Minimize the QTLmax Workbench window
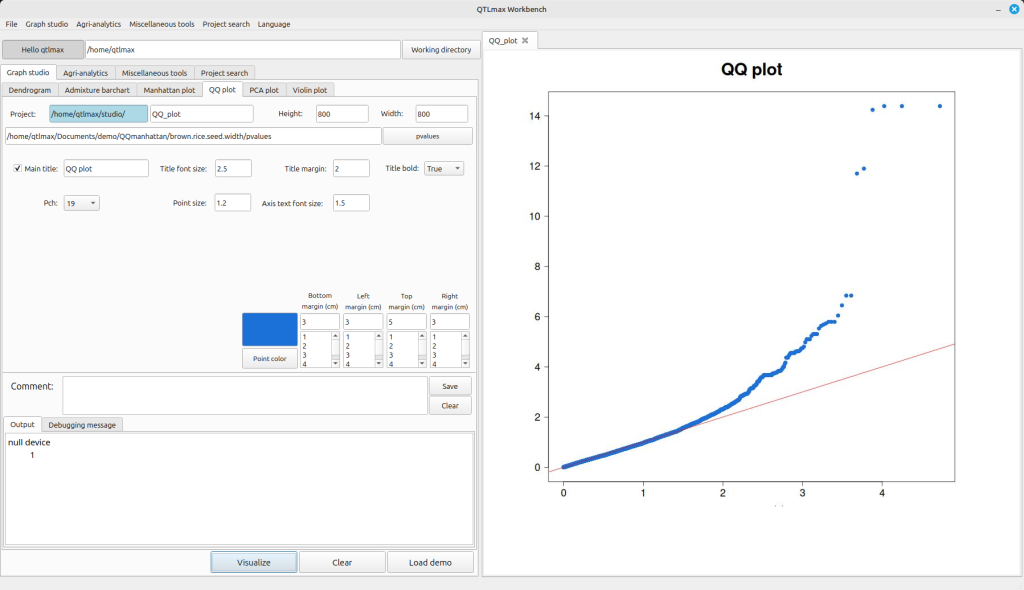 [997, 9]
